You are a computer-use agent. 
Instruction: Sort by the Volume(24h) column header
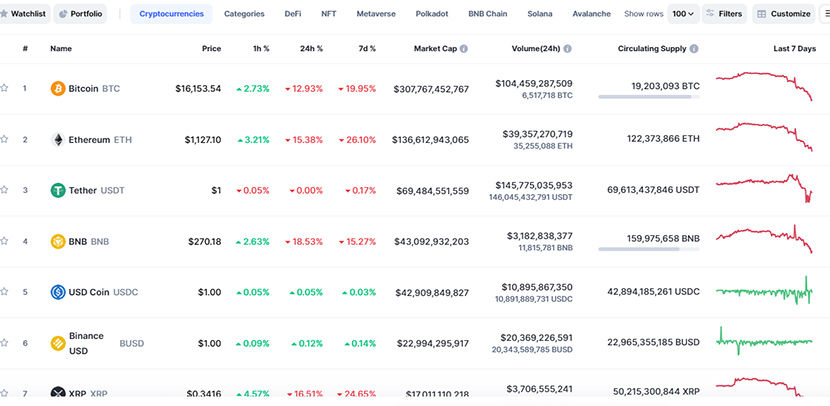536,49
